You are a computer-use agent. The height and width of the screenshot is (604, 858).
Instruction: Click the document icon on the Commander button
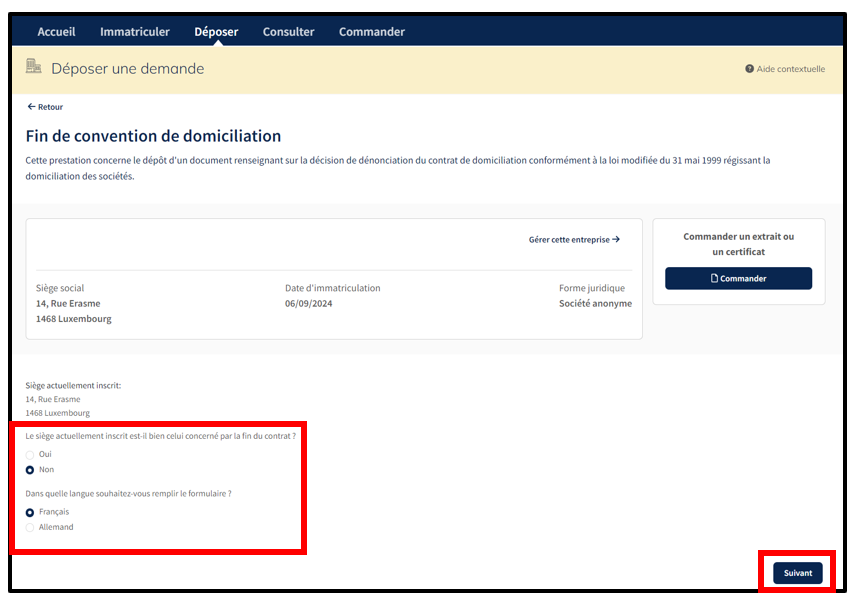coord(714,278)
